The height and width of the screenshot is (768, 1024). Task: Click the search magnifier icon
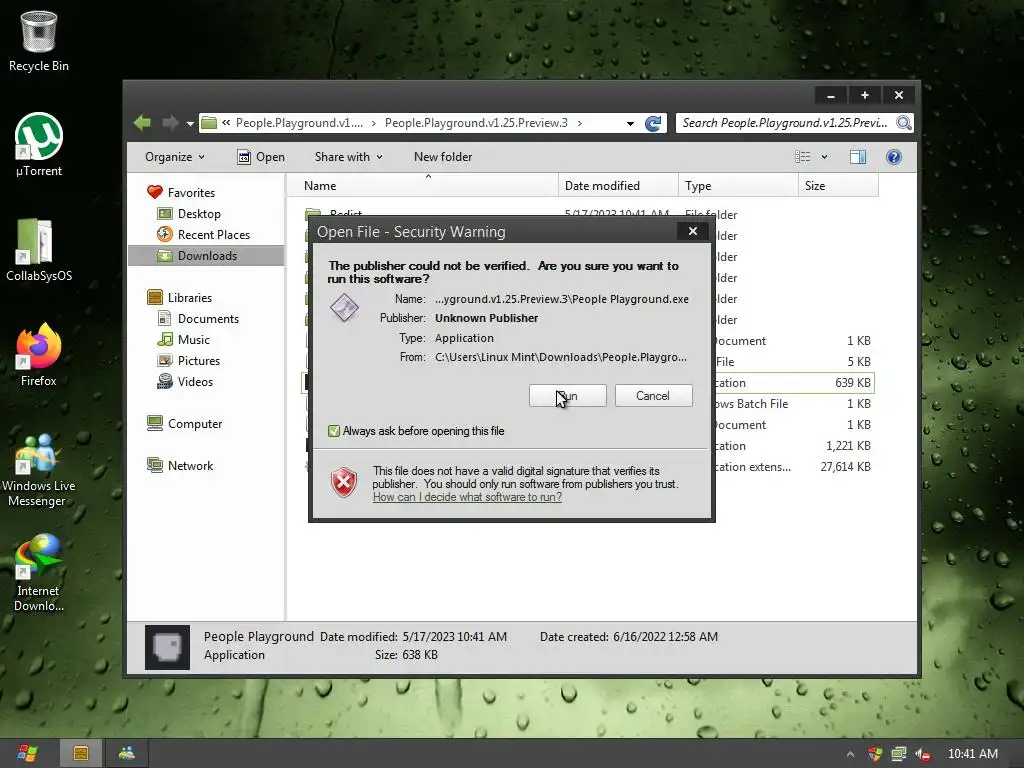tap(904, 123)
